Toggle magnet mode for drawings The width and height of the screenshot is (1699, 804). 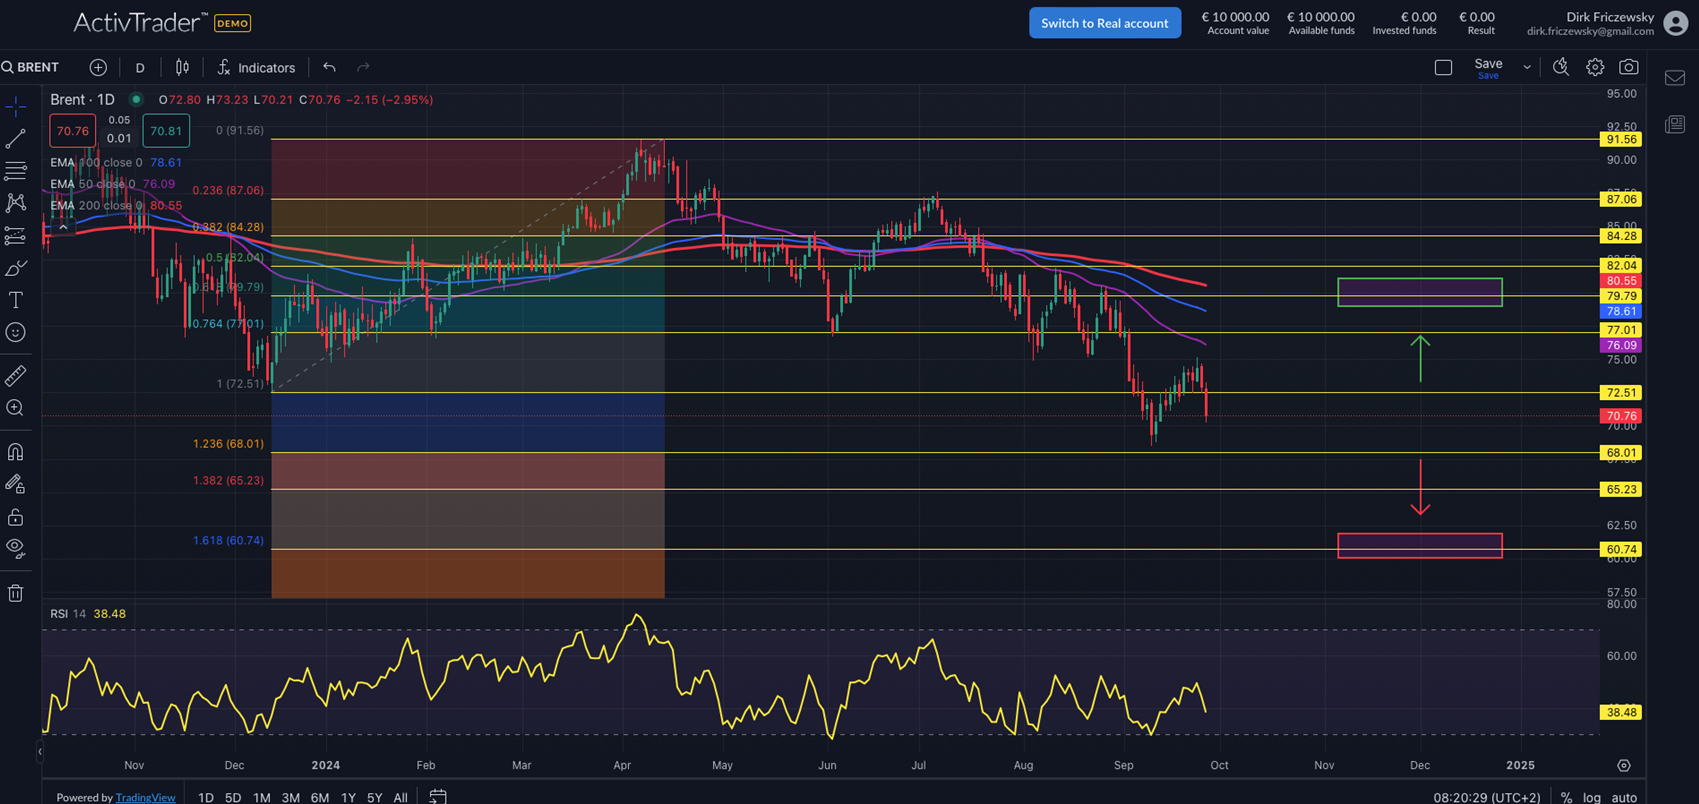[x=16, y=452]
